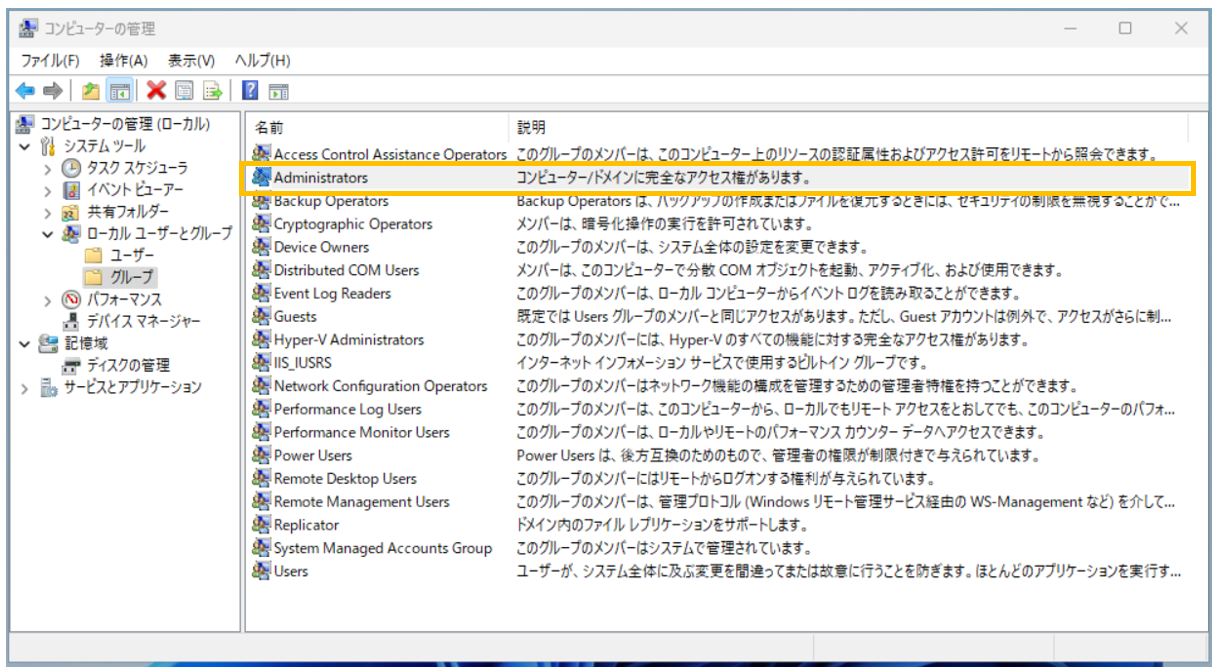
Task: Click the Properties toolbar icon
Action: pos(184,91)
